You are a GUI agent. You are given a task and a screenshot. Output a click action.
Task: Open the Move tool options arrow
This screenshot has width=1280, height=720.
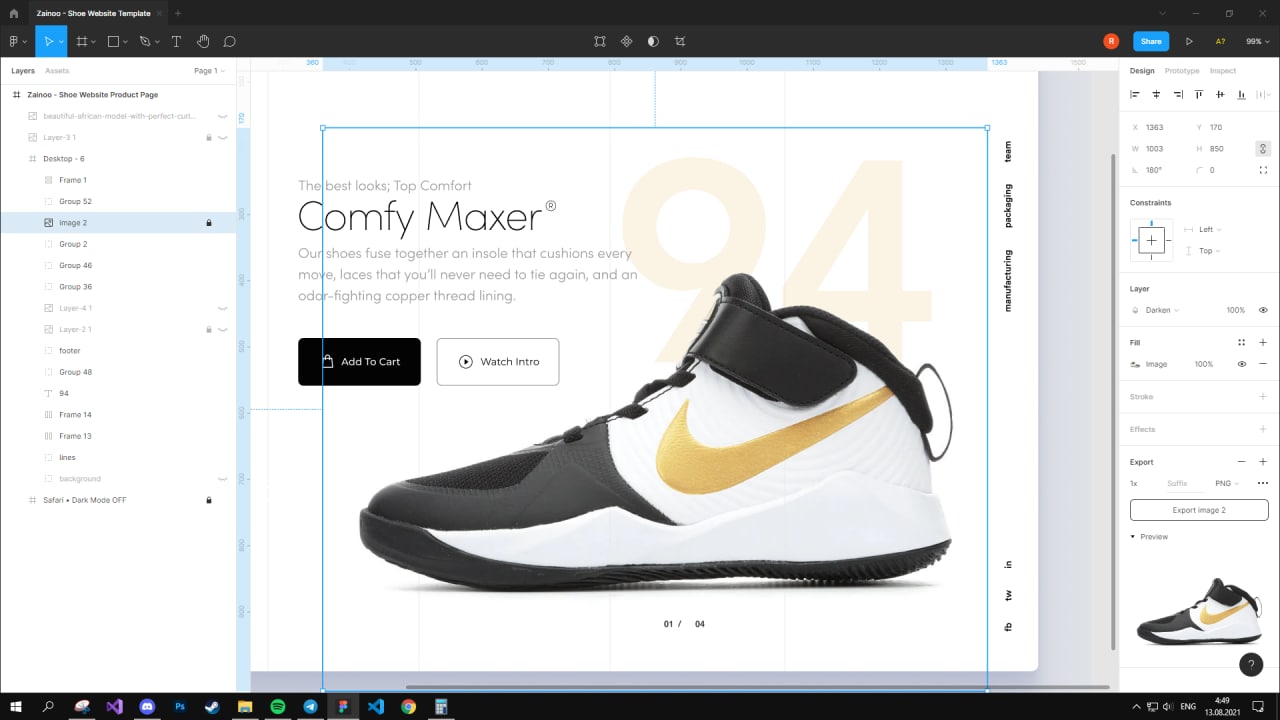pos(61,42)
